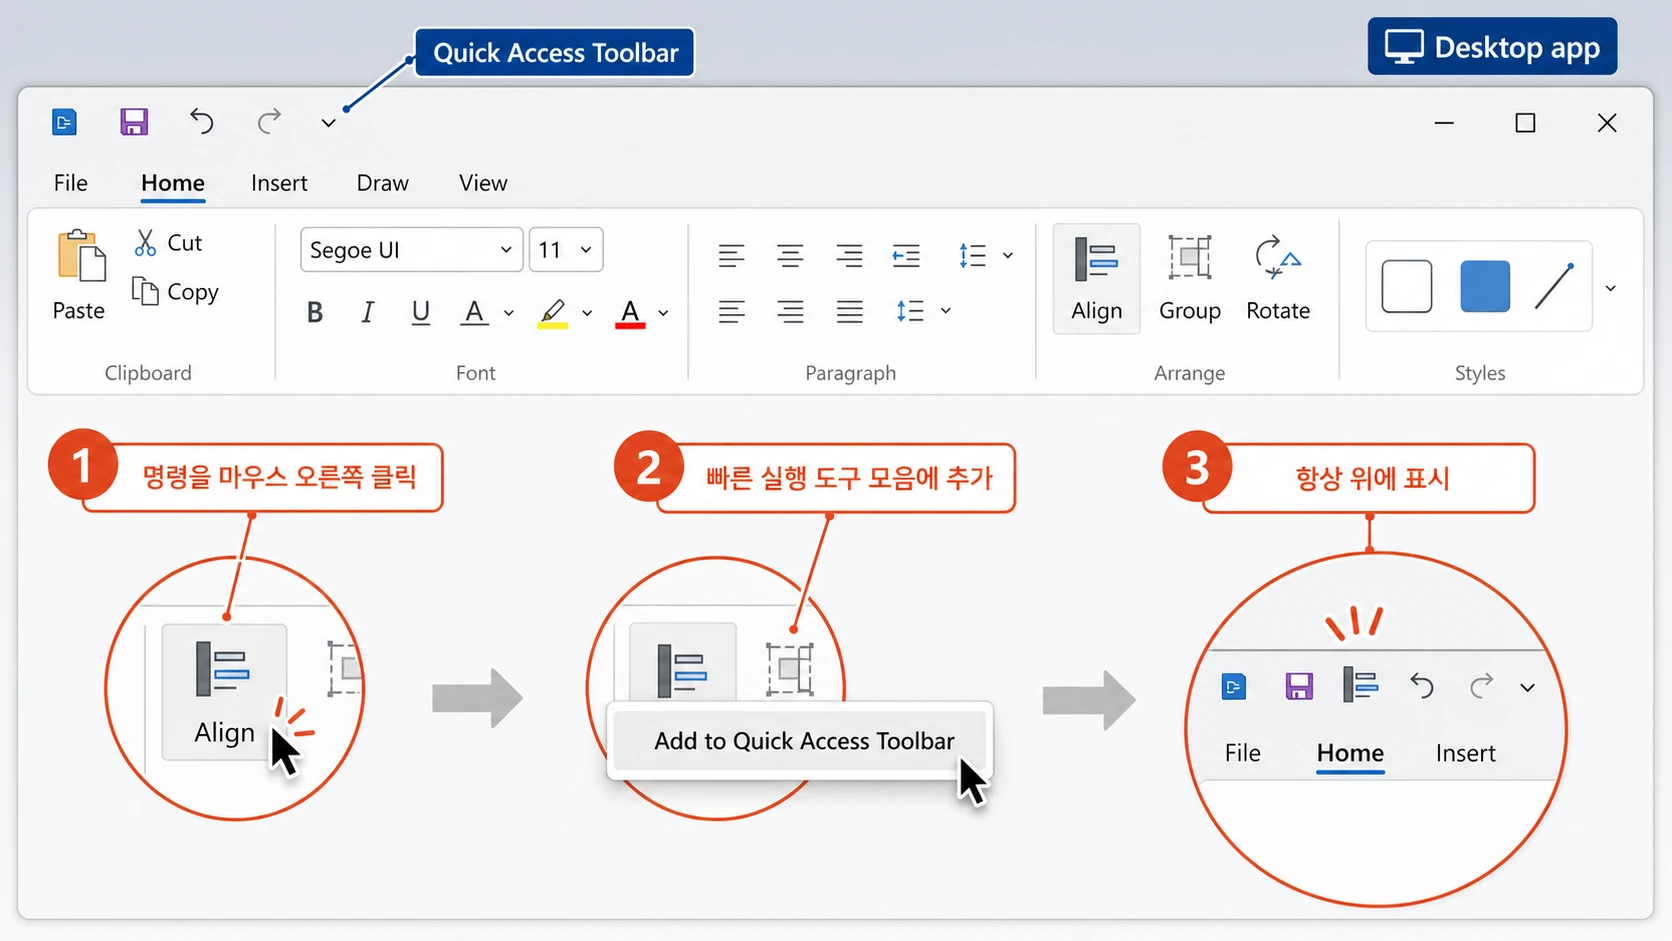Click the Paste clipboard icon
1672x941 pixels.
point(81,256)
